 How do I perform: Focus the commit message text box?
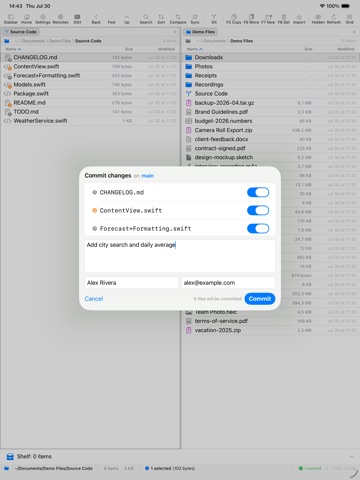point(180,256)
